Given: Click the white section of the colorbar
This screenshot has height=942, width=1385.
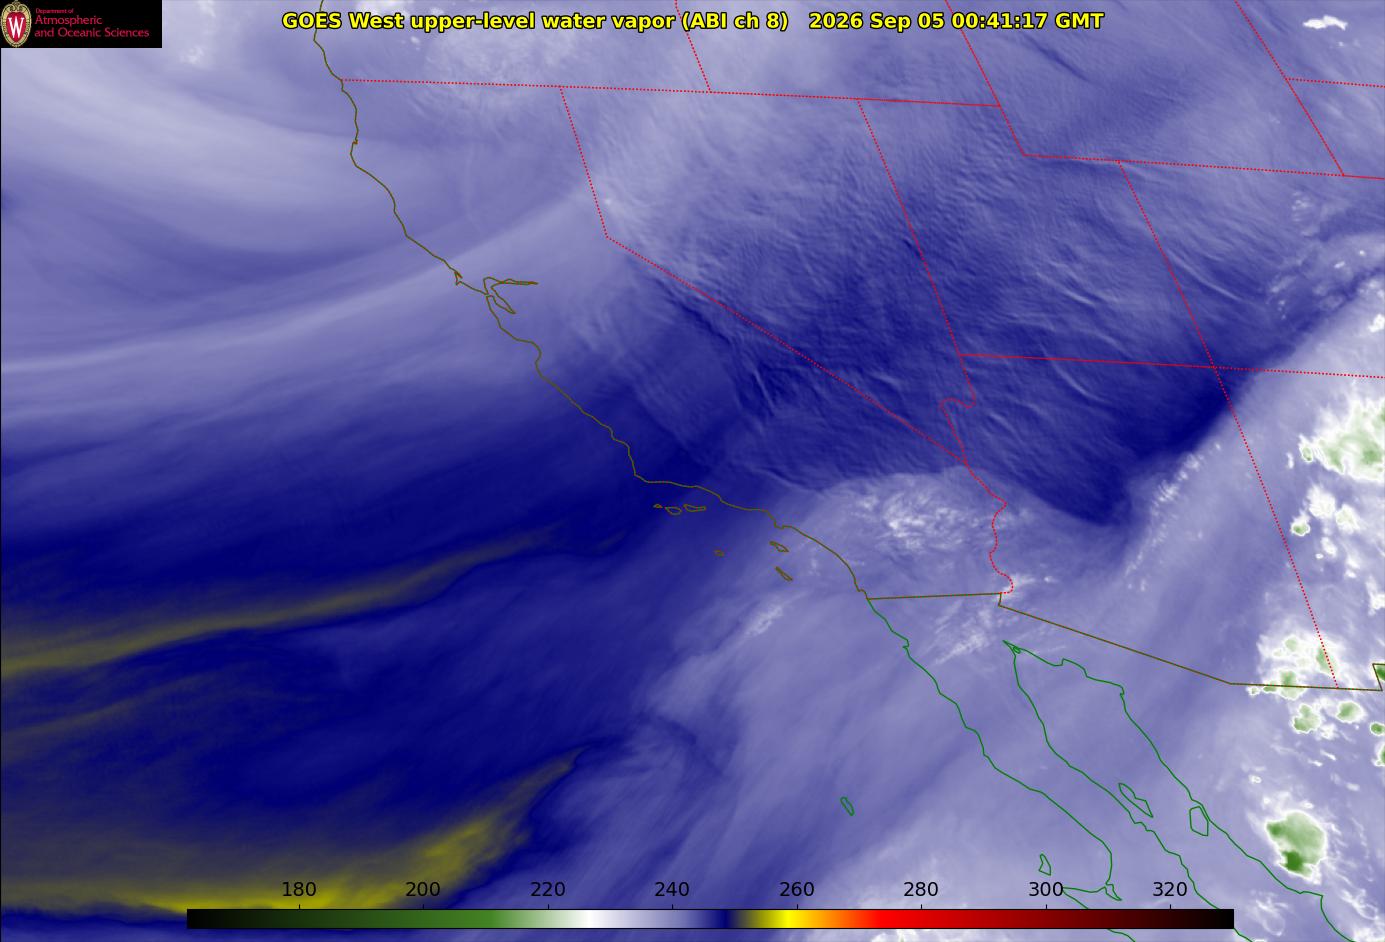Looking at the screenshot, I should point(598,918).
